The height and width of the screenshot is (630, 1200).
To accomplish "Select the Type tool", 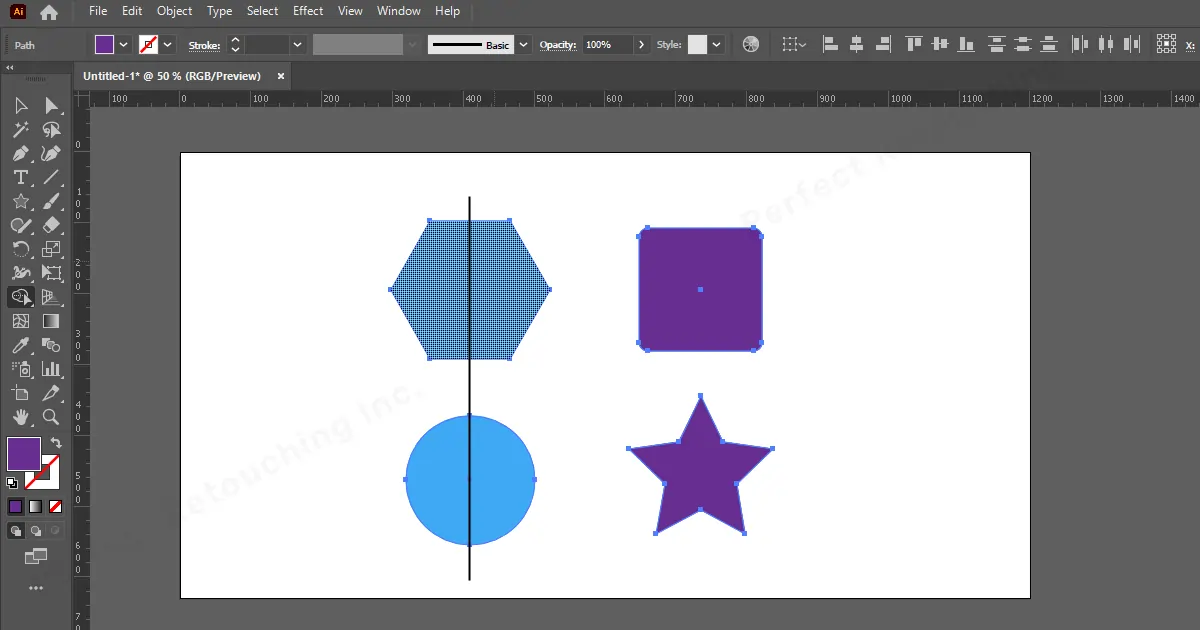I will (x=20, y=177).
